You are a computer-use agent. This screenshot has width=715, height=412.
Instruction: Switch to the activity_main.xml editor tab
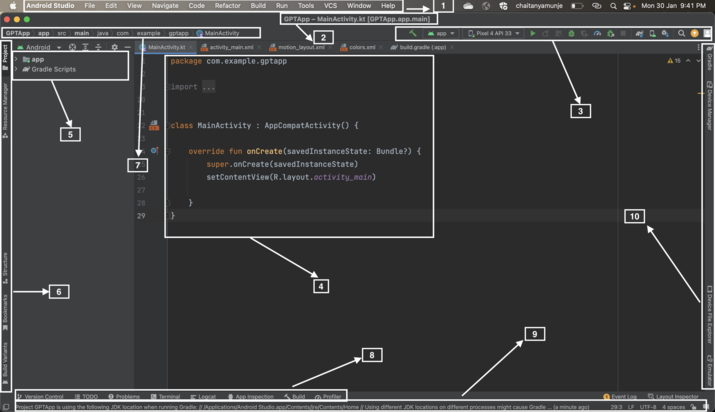pos(230,47)
